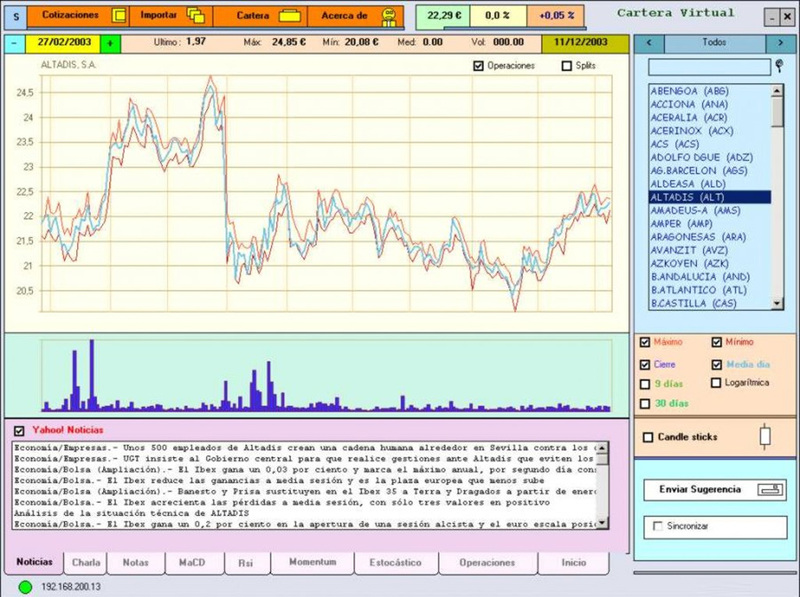Go to the previous stock group arrow
This screenshot has height=597, width=800.
[649, 43]
